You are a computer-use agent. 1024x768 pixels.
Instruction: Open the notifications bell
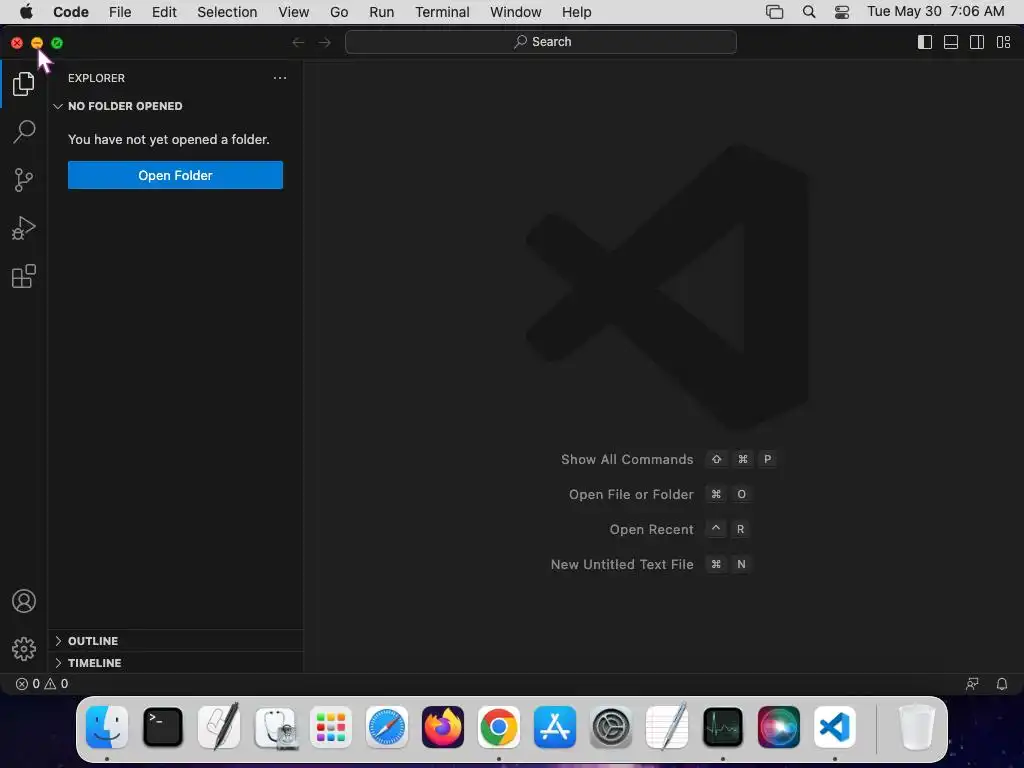click(1002, 684)
